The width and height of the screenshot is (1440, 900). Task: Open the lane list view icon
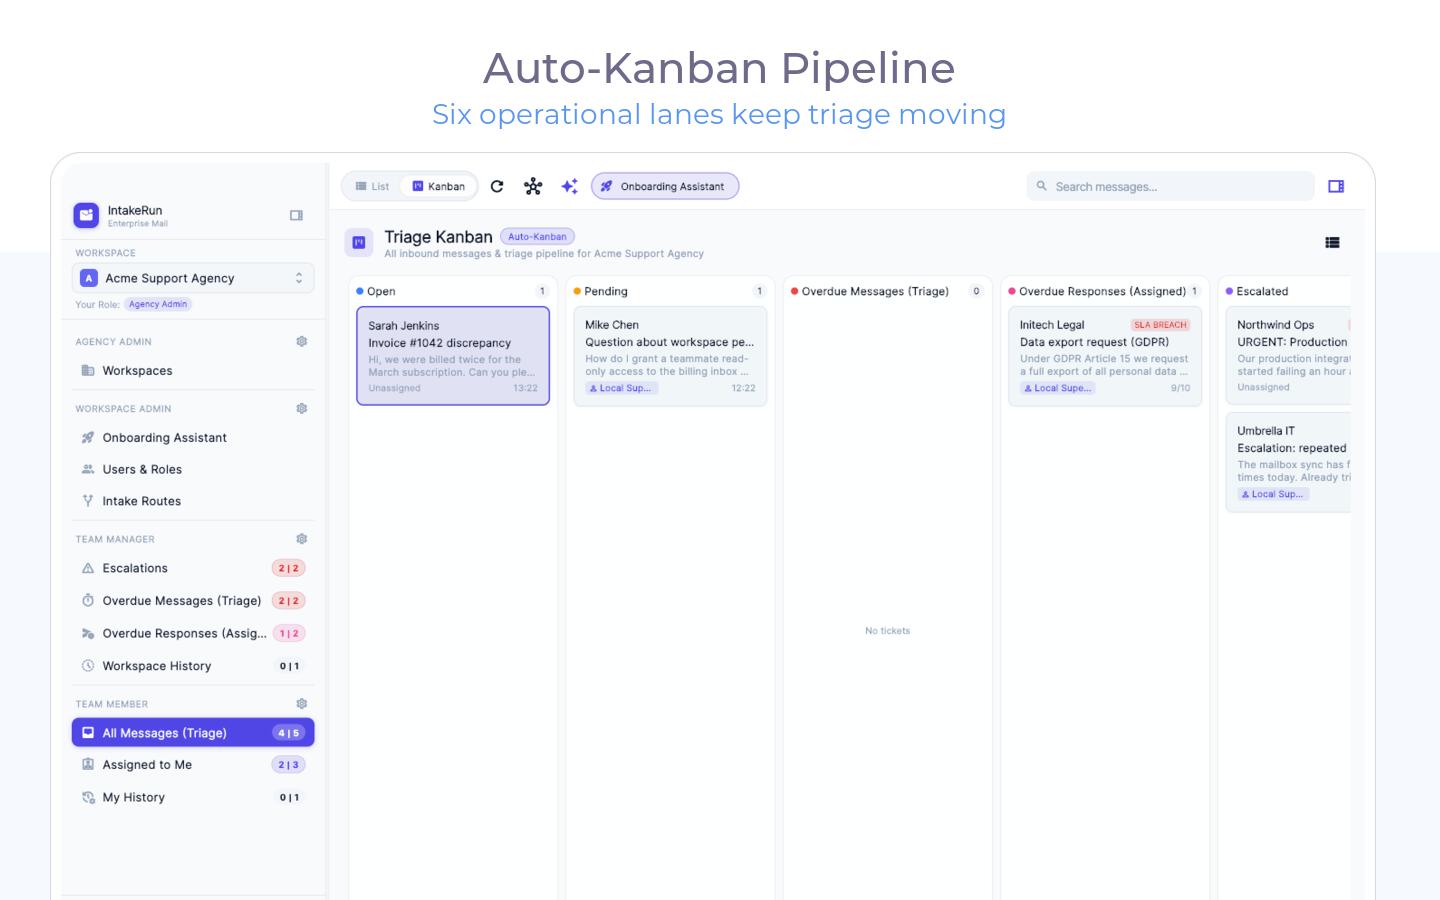coord(1332,242)
